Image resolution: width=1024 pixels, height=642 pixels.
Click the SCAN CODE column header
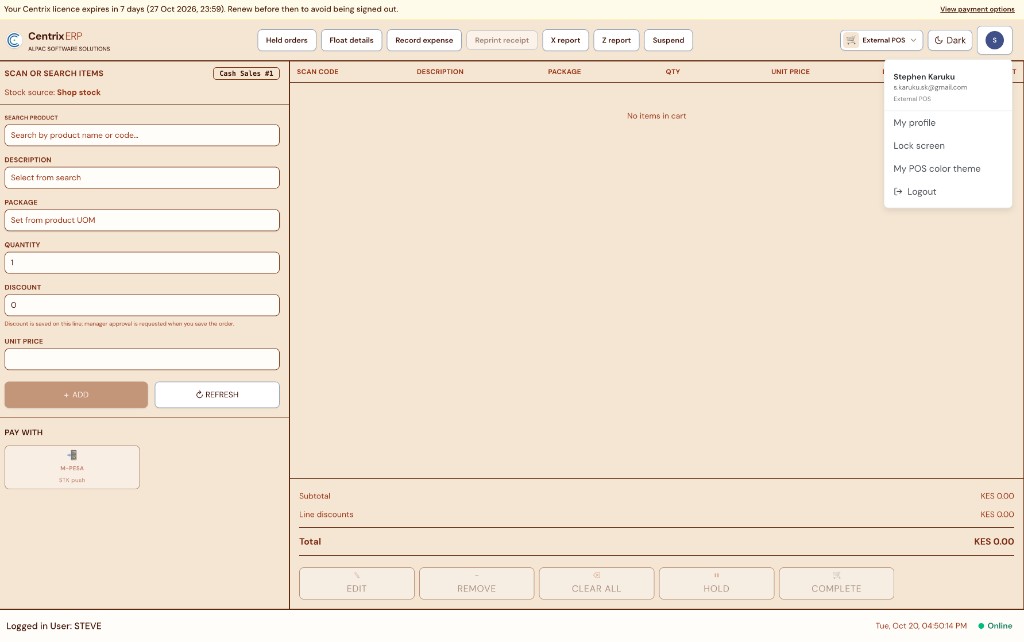(x=317, y=72)
